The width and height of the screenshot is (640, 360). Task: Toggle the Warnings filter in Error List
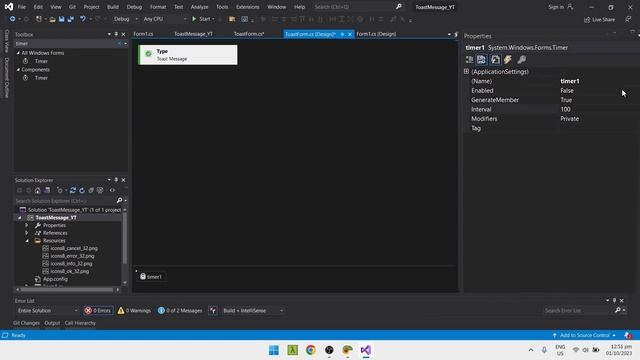click(x=134, y=311)
